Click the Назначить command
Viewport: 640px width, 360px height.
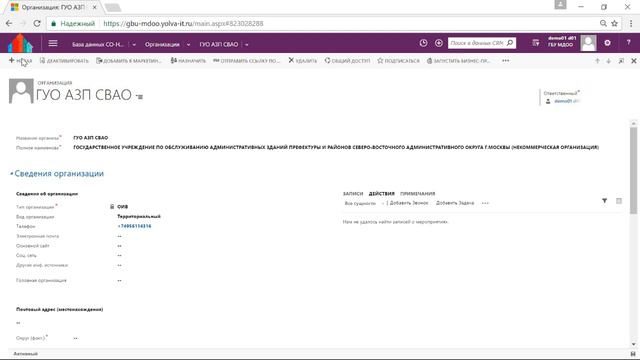[188, 61]
